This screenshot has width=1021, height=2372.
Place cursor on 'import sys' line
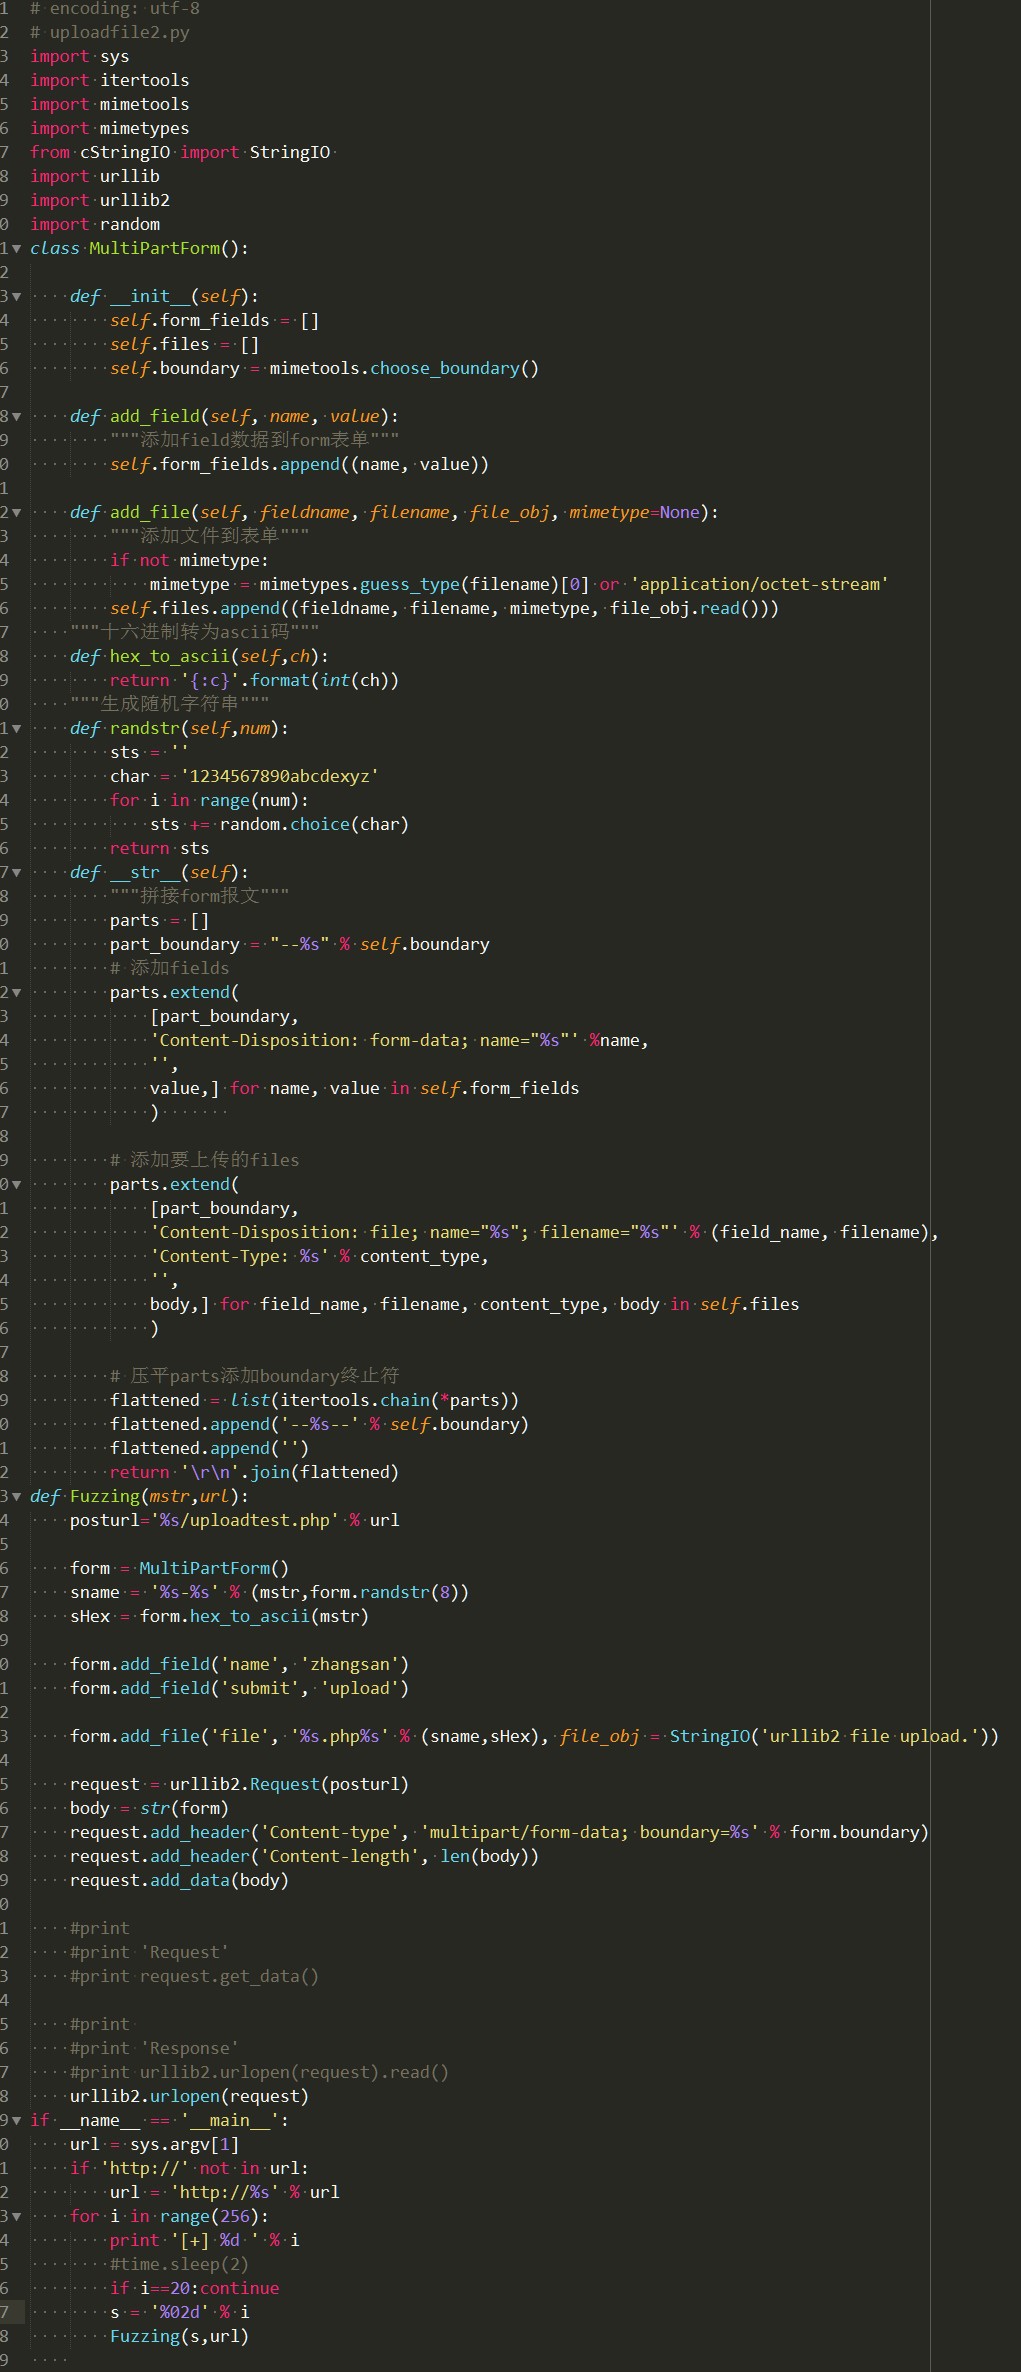point(80,56)
